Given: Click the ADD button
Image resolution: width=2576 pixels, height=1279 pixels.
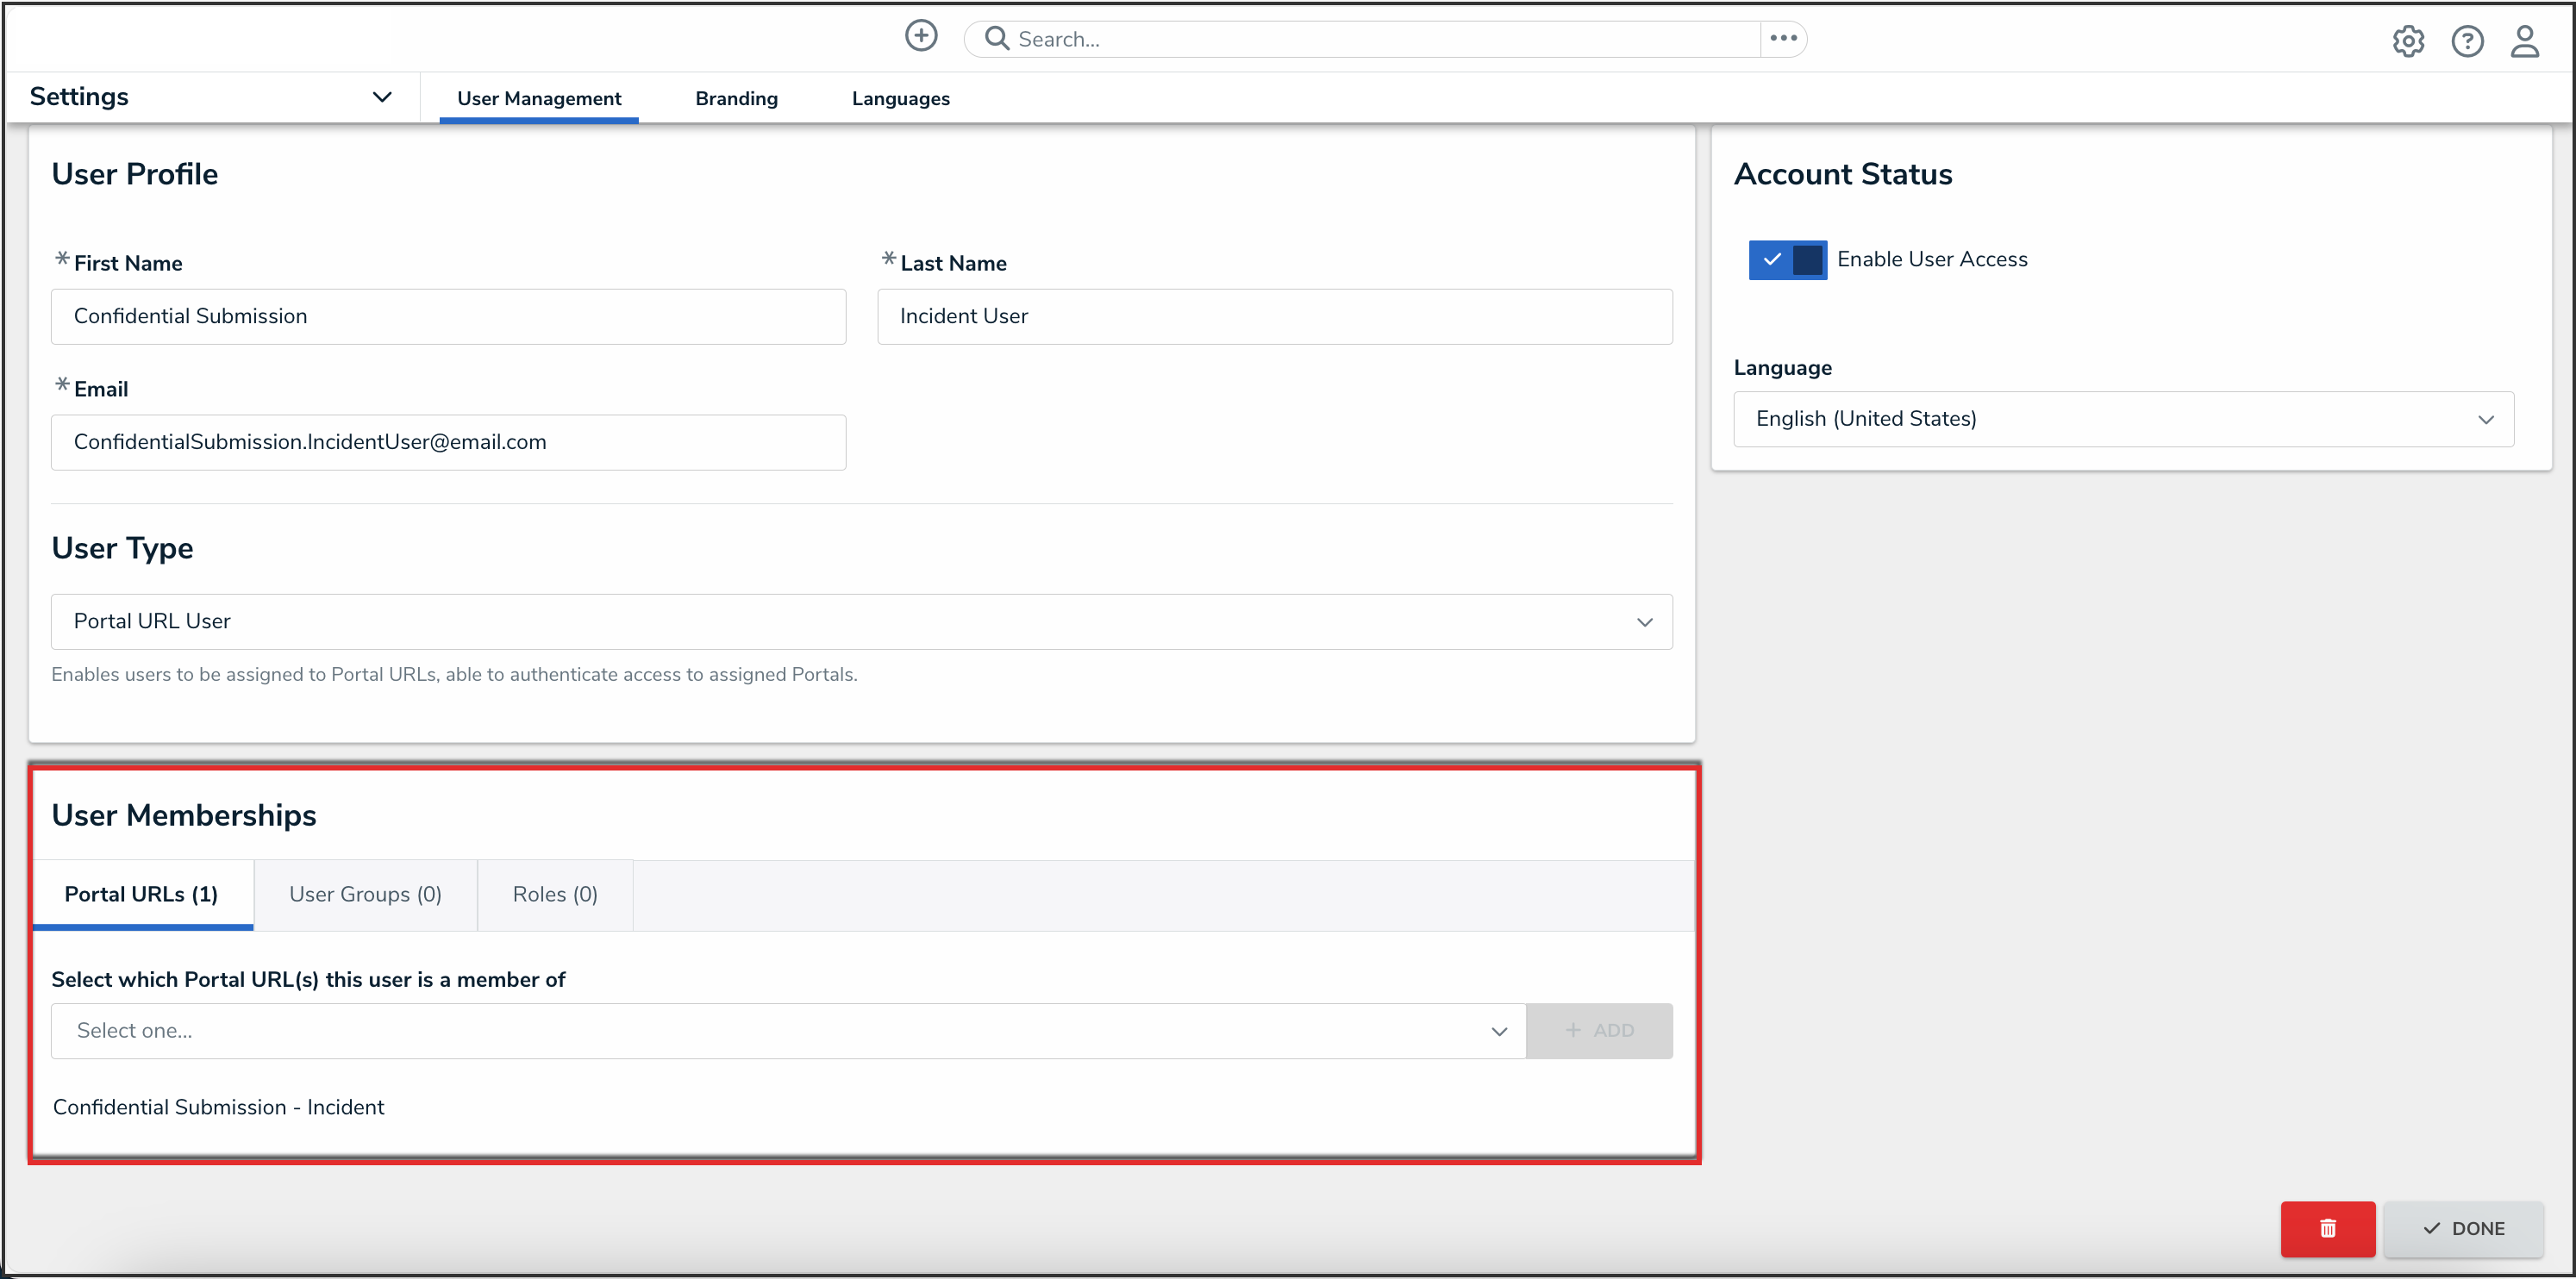Looking at the screenshot, I should pyautogui.click(x=1598, y=1031).
